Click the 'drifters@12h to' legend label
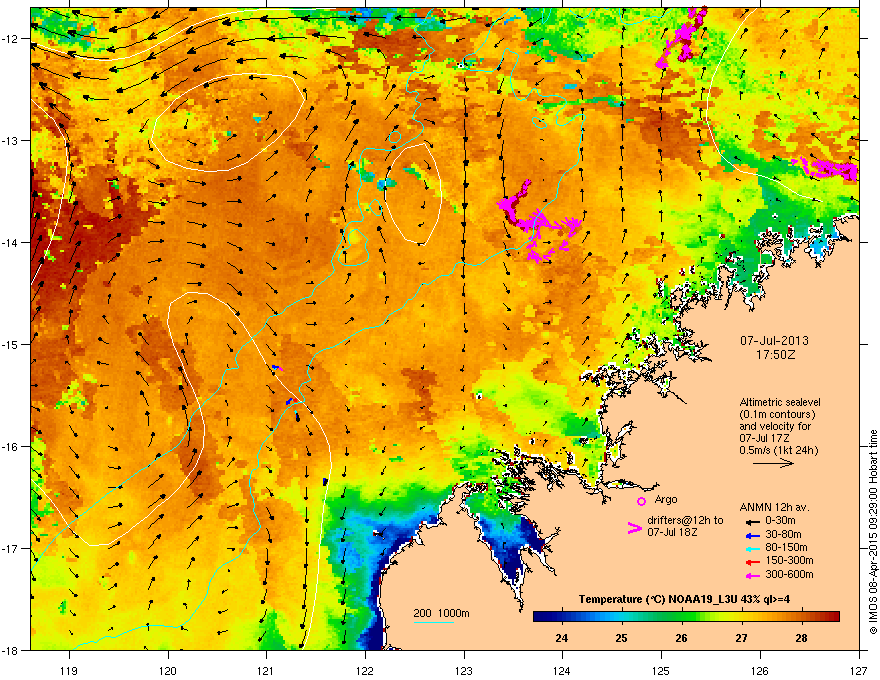This screenshot has height=680, width=880. pyautogui.click(x=685, y=521)
